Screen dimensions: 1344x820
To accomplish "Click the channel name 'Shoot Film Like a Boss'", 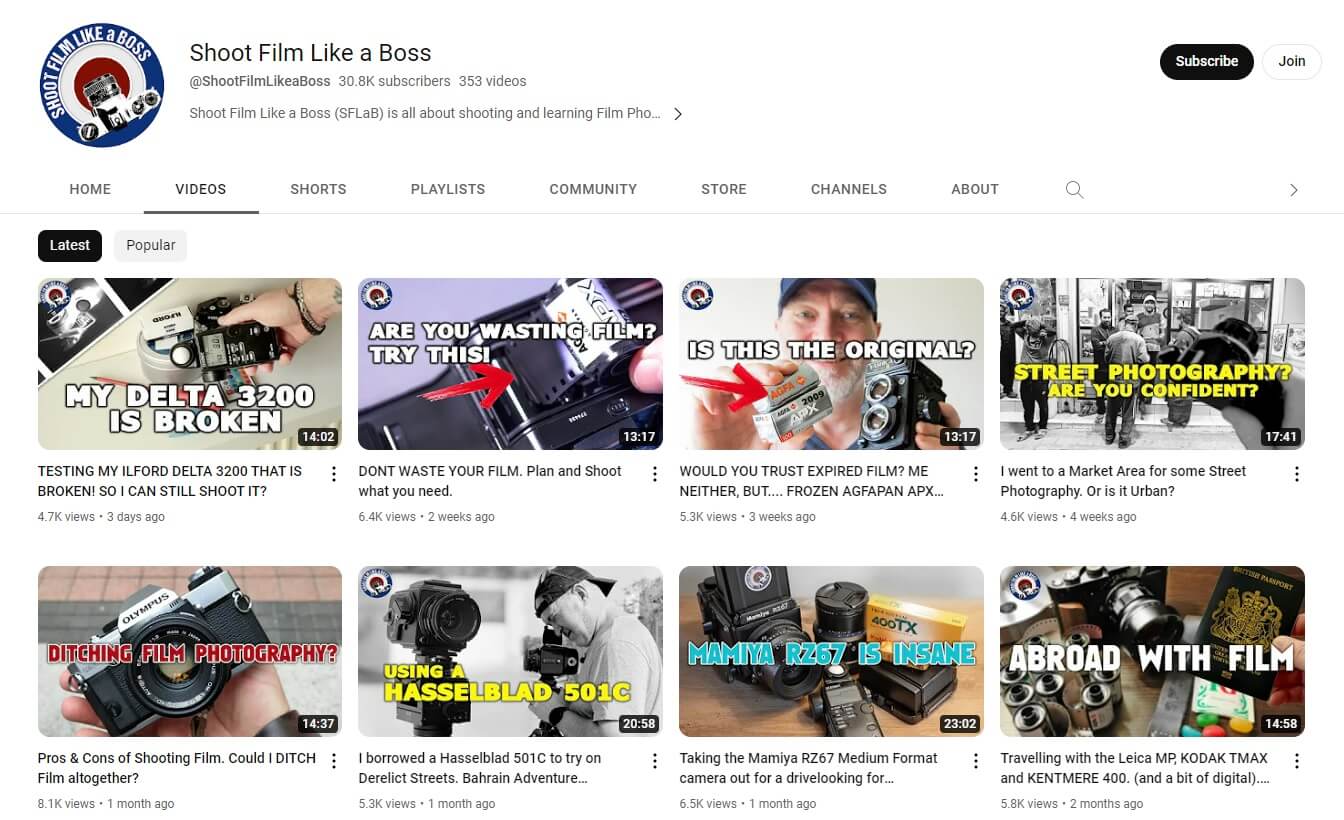I will pyautogui.click(x=311, y=53).
